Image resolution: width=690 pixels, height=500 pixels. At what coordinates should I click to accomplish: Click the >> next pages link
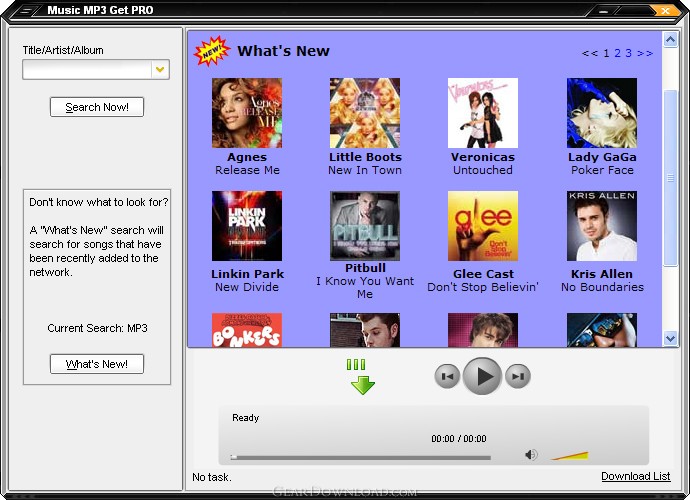pos(645,53)
